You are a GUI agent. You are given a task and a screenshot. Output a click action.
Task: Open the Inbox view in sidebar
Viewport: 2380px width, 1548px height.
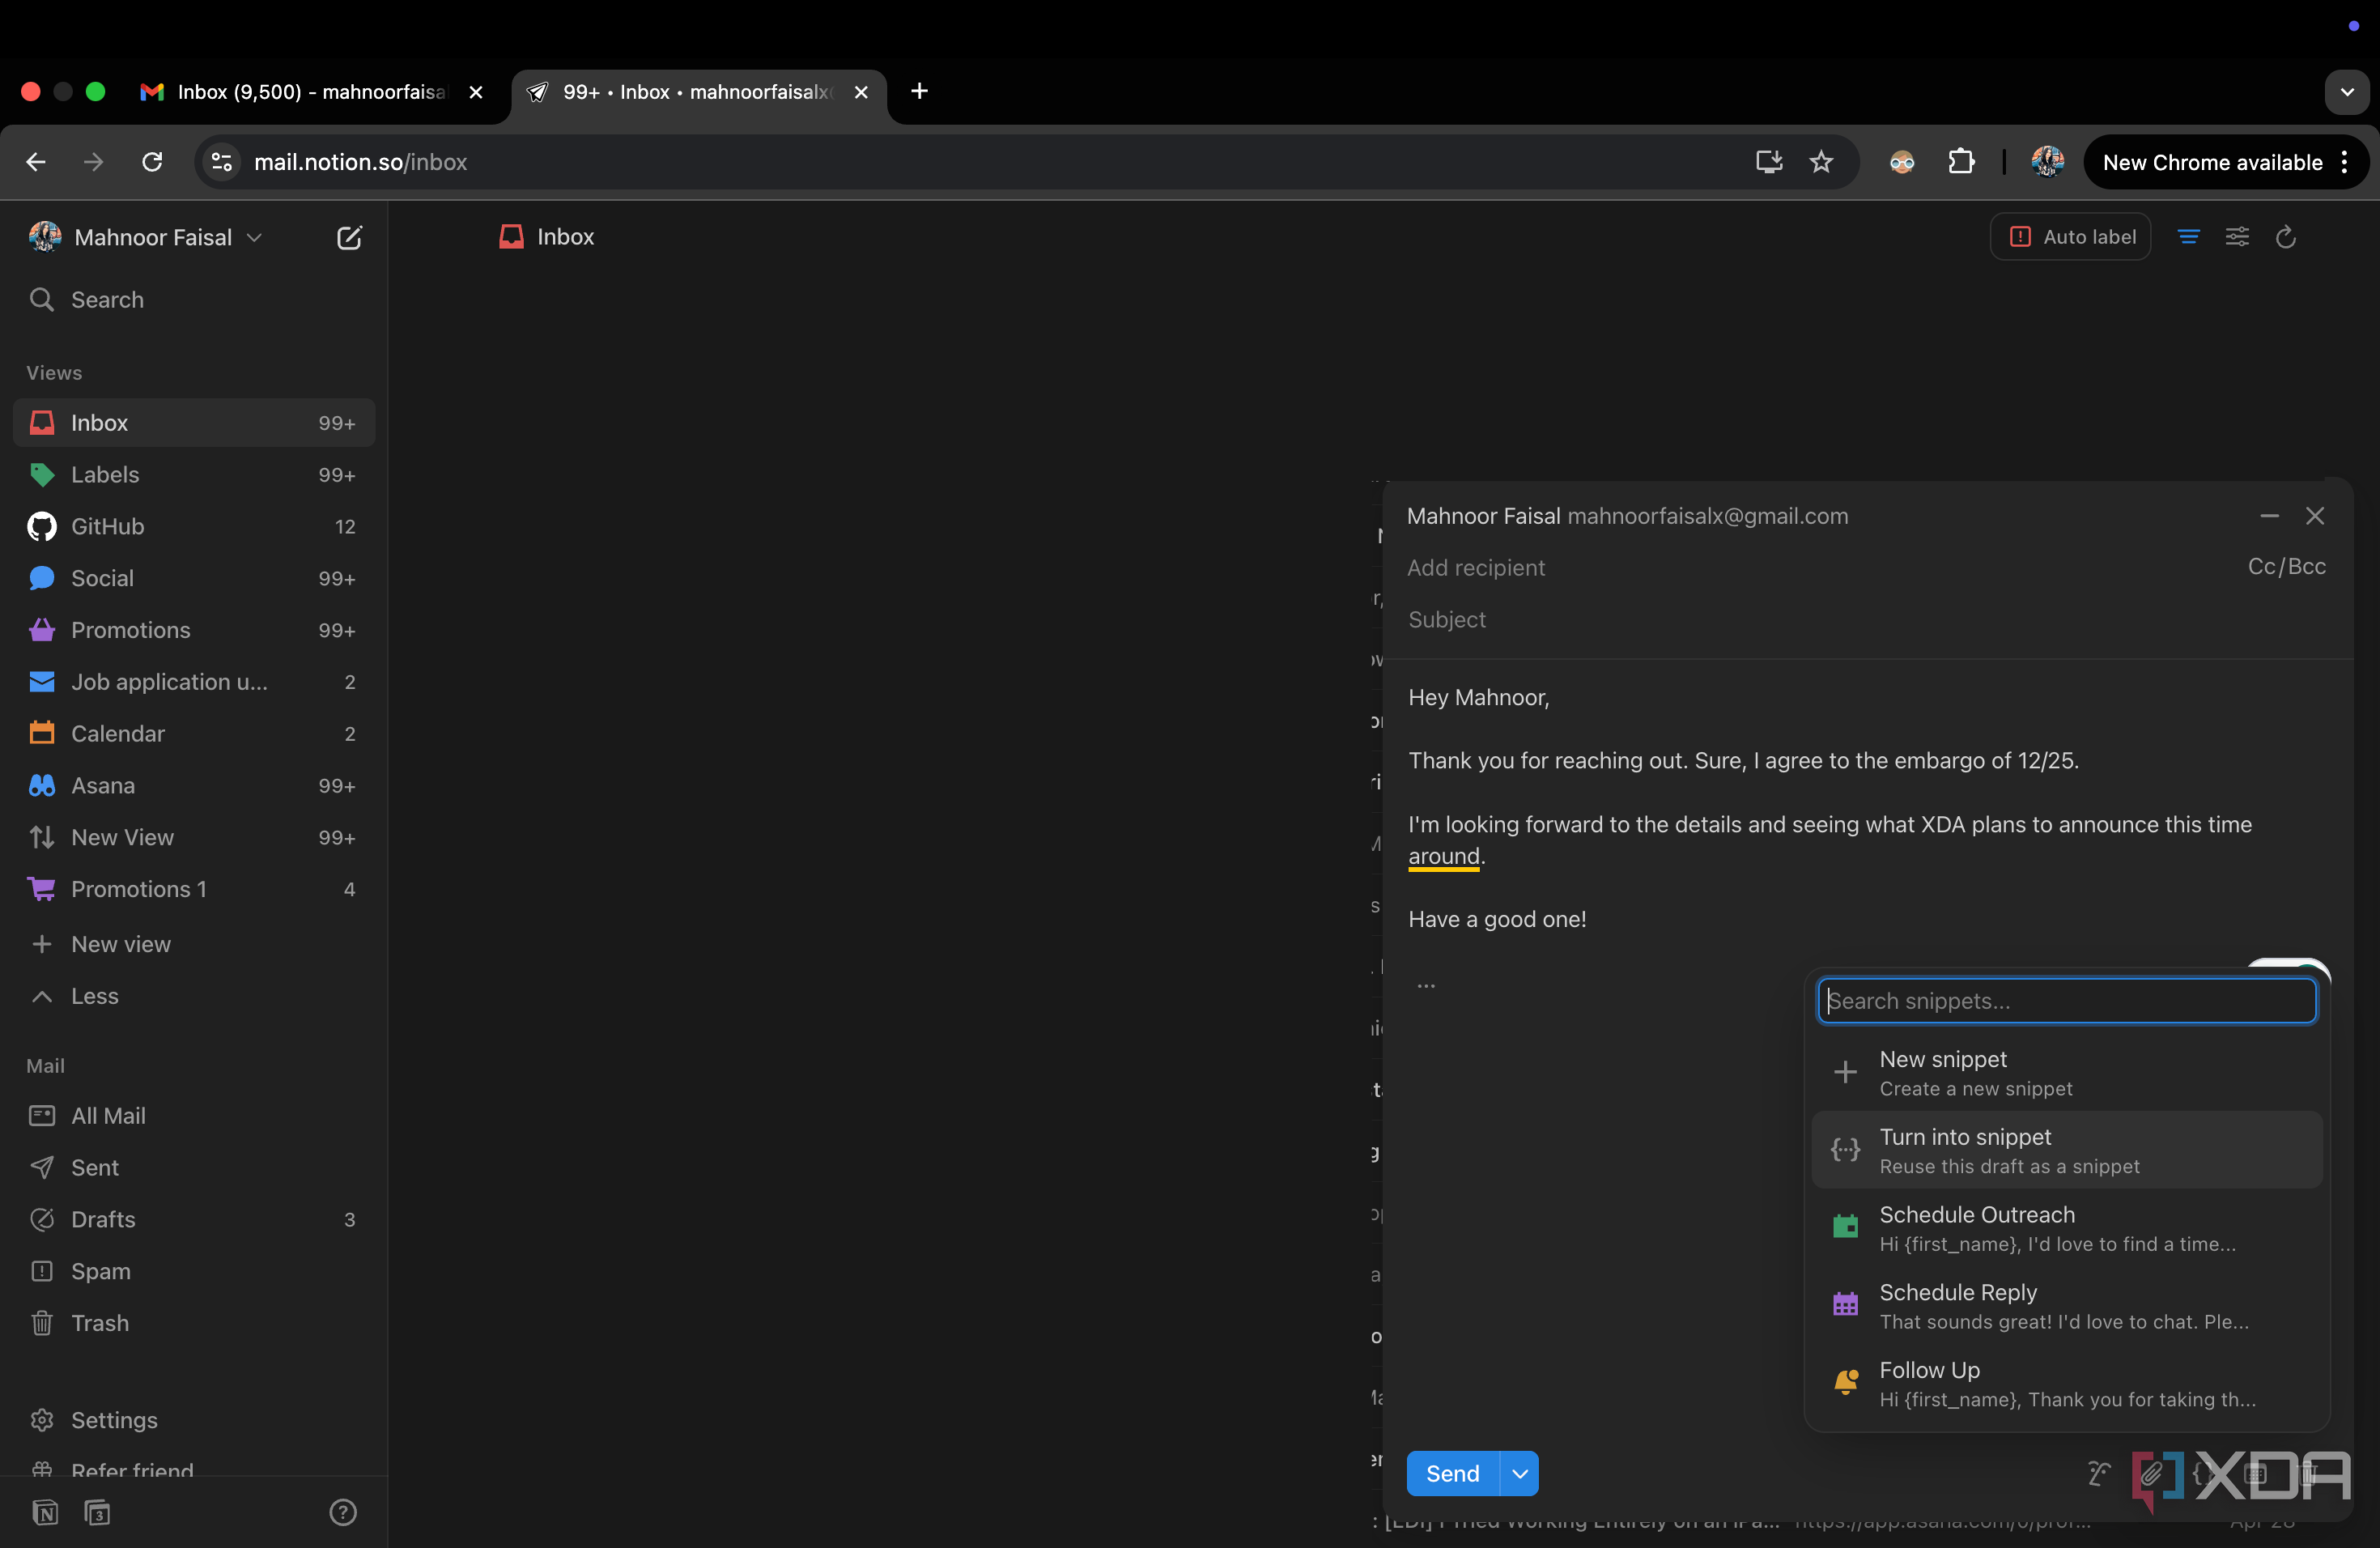pyautogui.click(x=194, y=423)
